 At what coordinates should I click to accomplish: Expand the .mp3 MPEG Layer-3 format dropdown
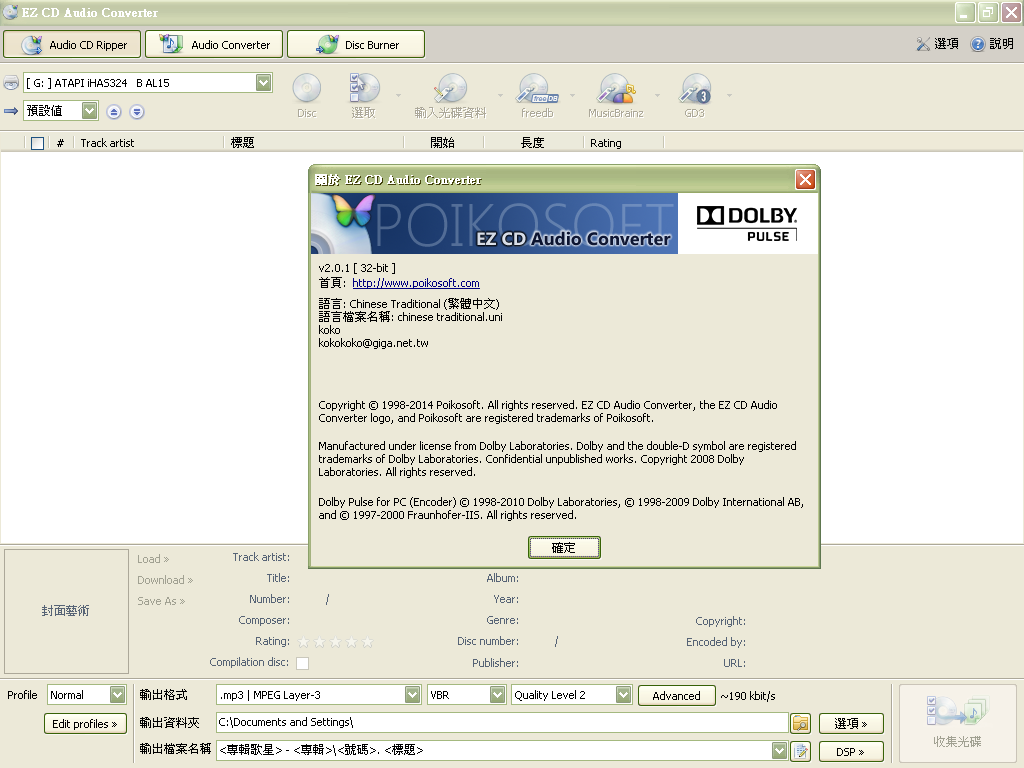click(412, 694)
